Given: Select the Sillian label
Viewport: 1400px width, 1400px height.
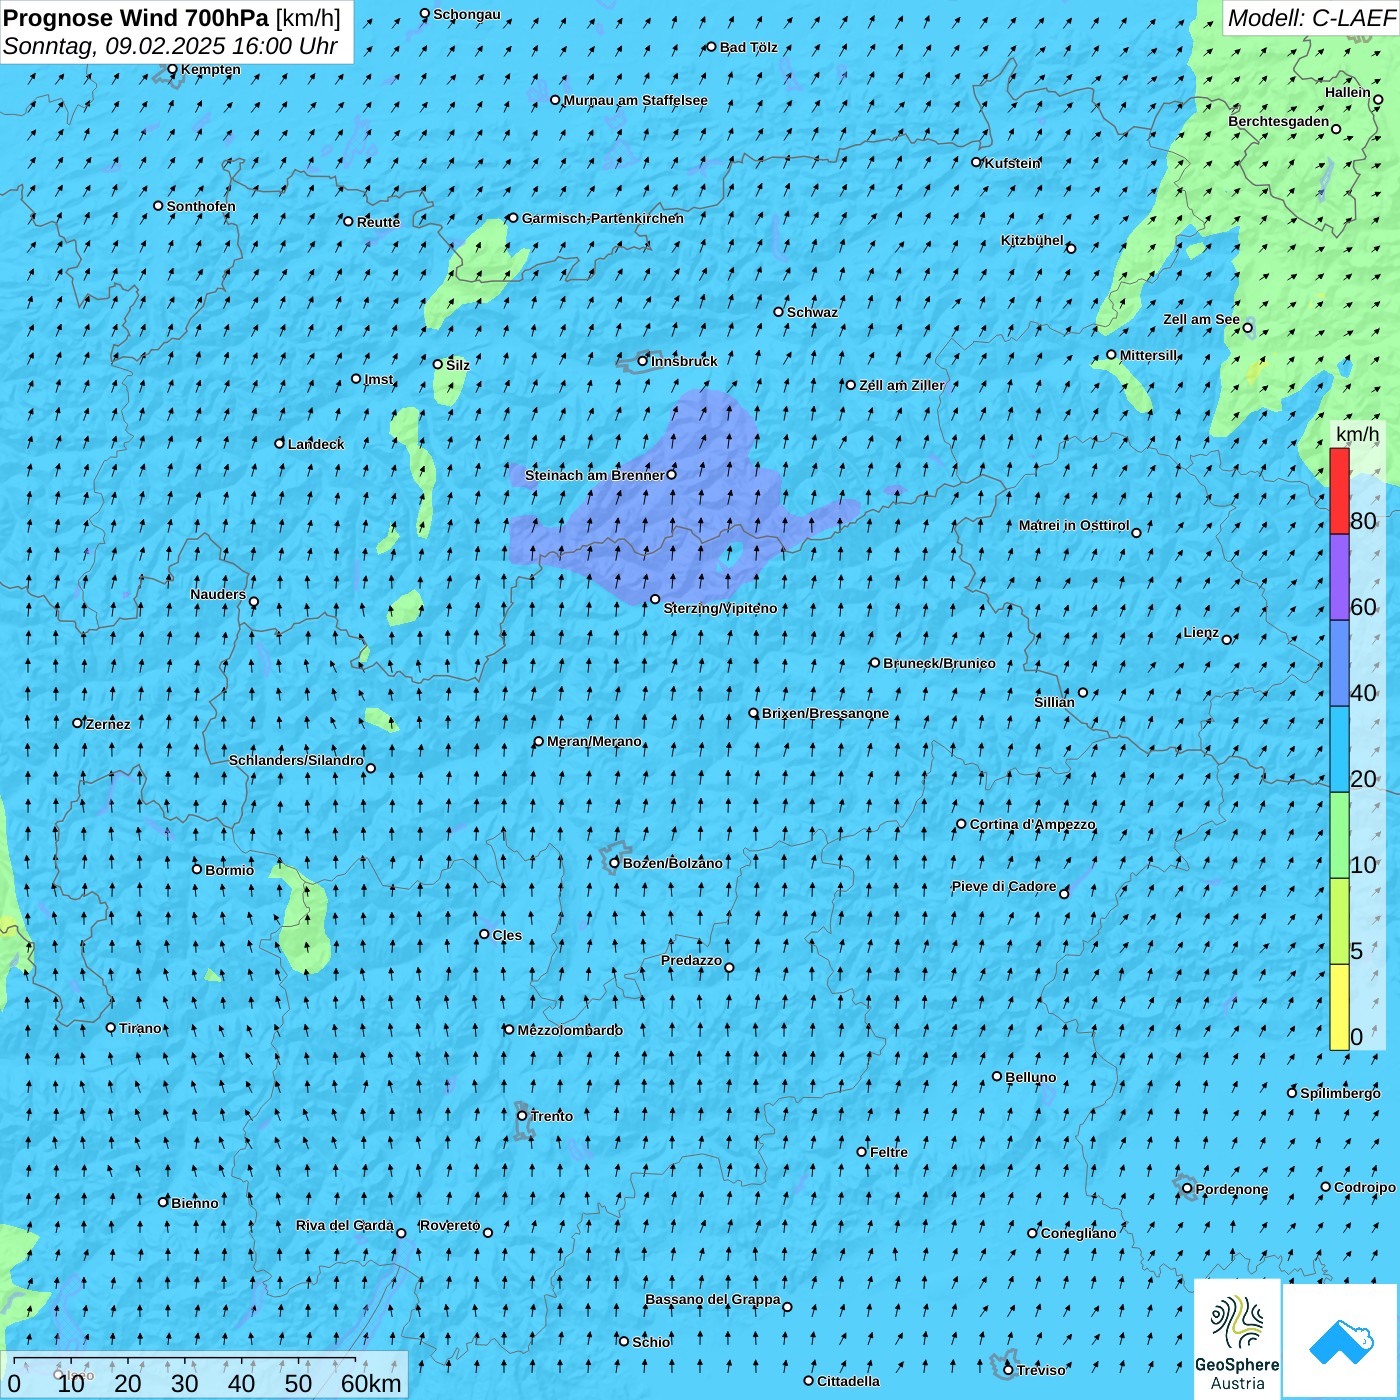Looking at the screenshot, I should [1054, 702].
